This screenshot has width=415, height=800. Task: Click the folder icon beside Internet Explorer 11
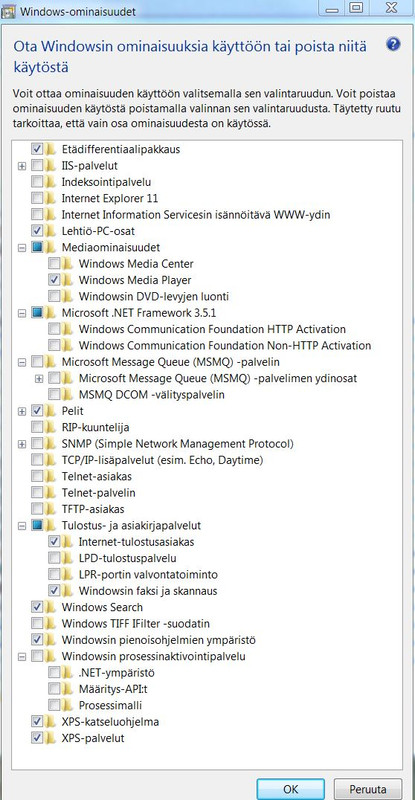click(x=50, y=198)
